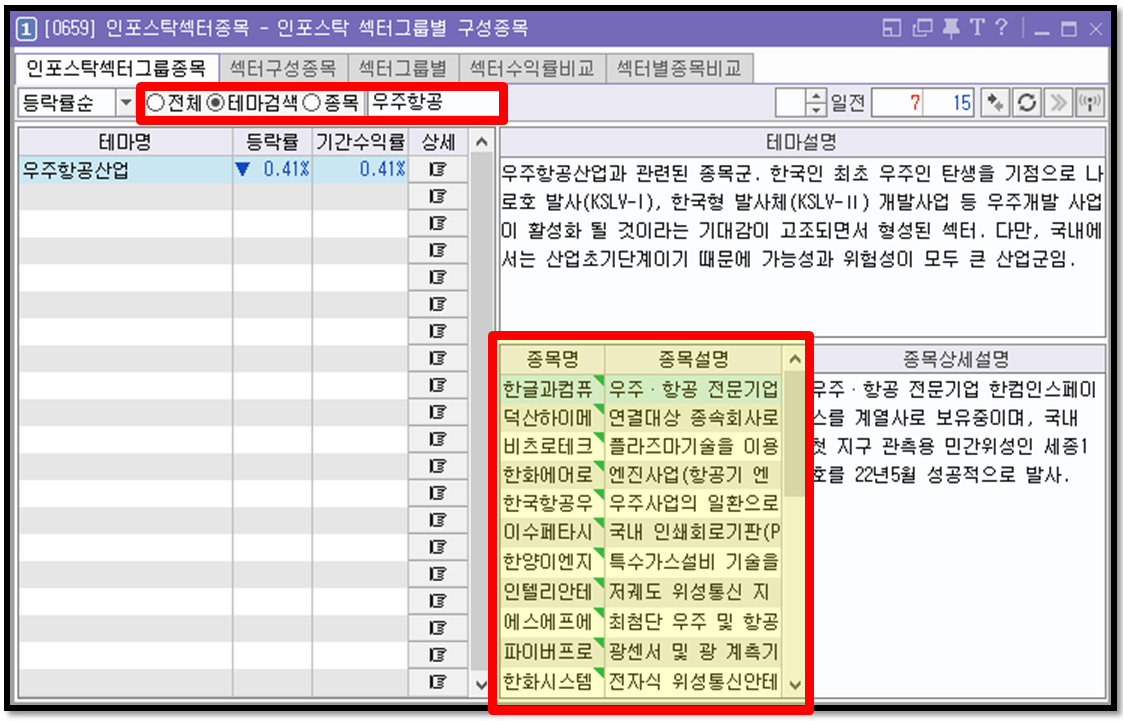Click description '광센서 및 광 계측기'

(693, 651)
